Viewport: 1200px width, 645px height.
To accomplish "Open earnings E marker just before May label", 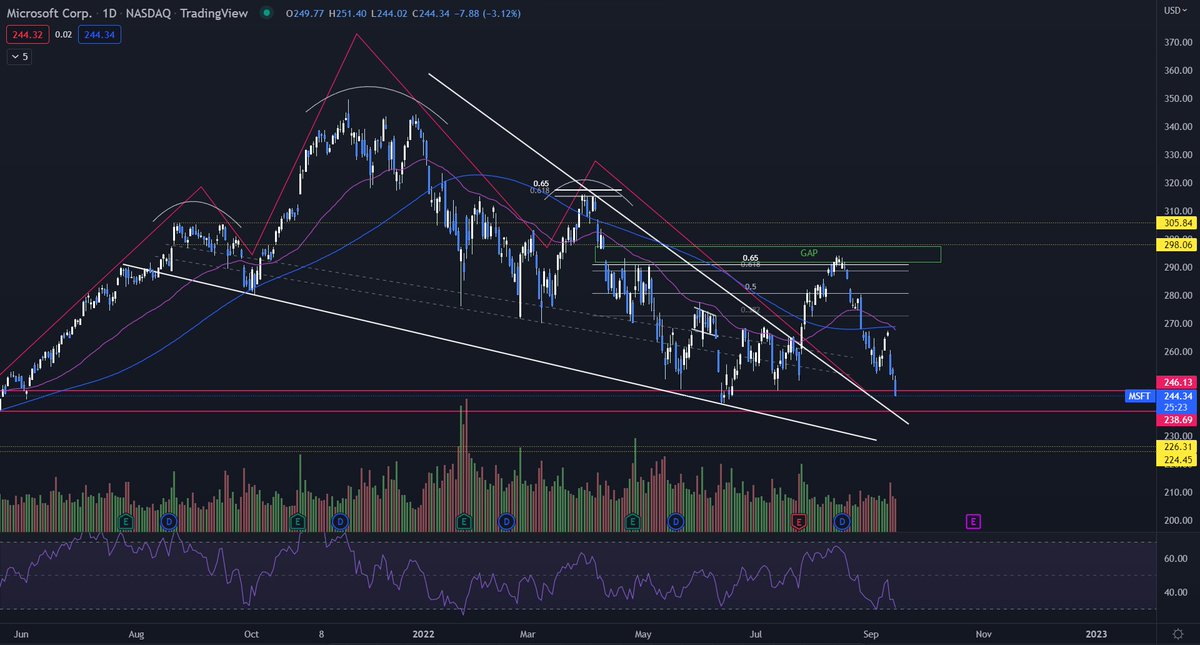I will click(x=632, y=521).
